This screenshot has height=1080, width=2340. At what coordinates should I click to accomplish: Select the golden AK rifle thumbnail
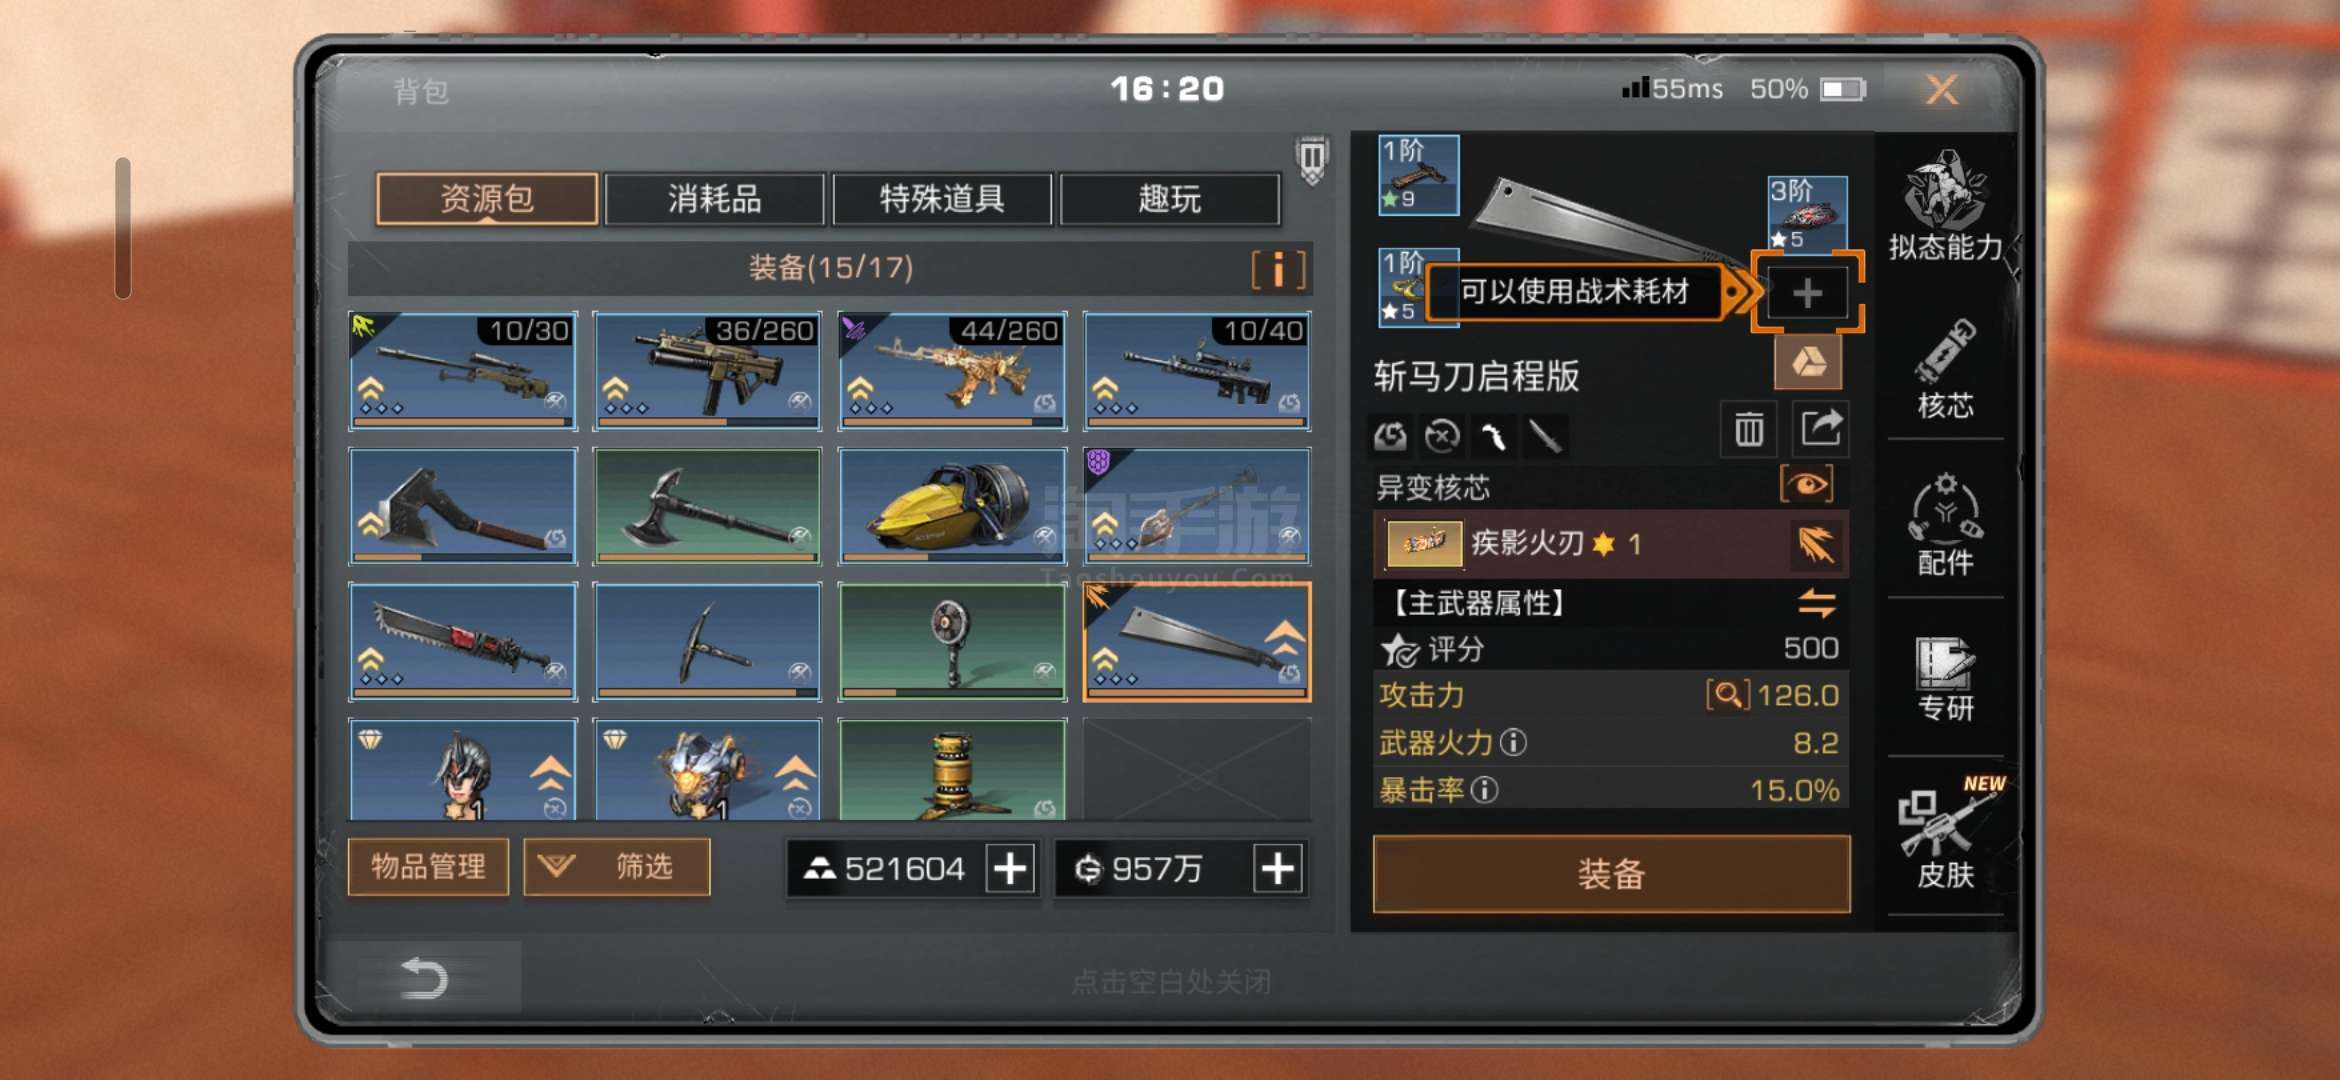(953, 371)
